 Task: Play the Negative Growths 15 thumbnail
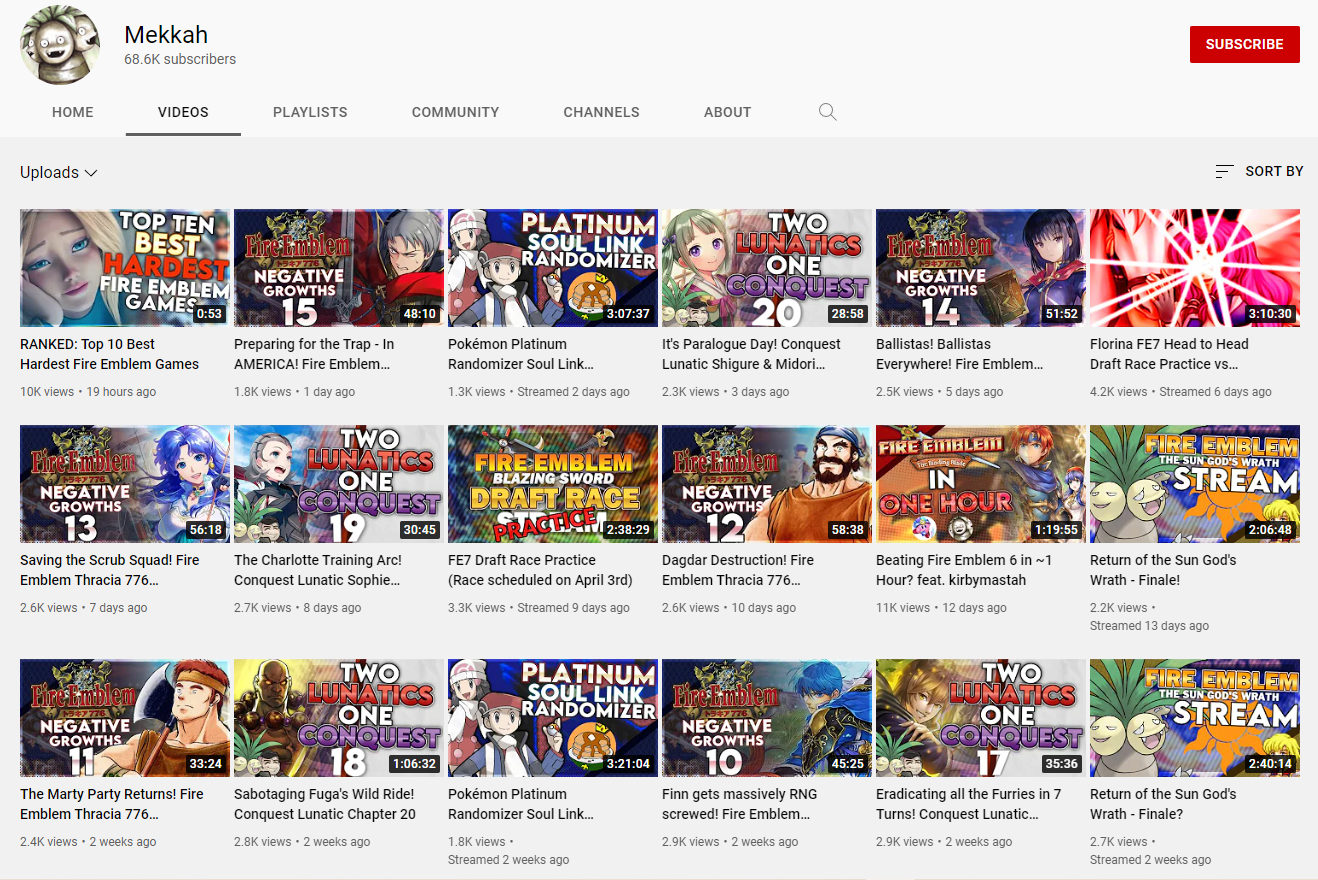339,268
